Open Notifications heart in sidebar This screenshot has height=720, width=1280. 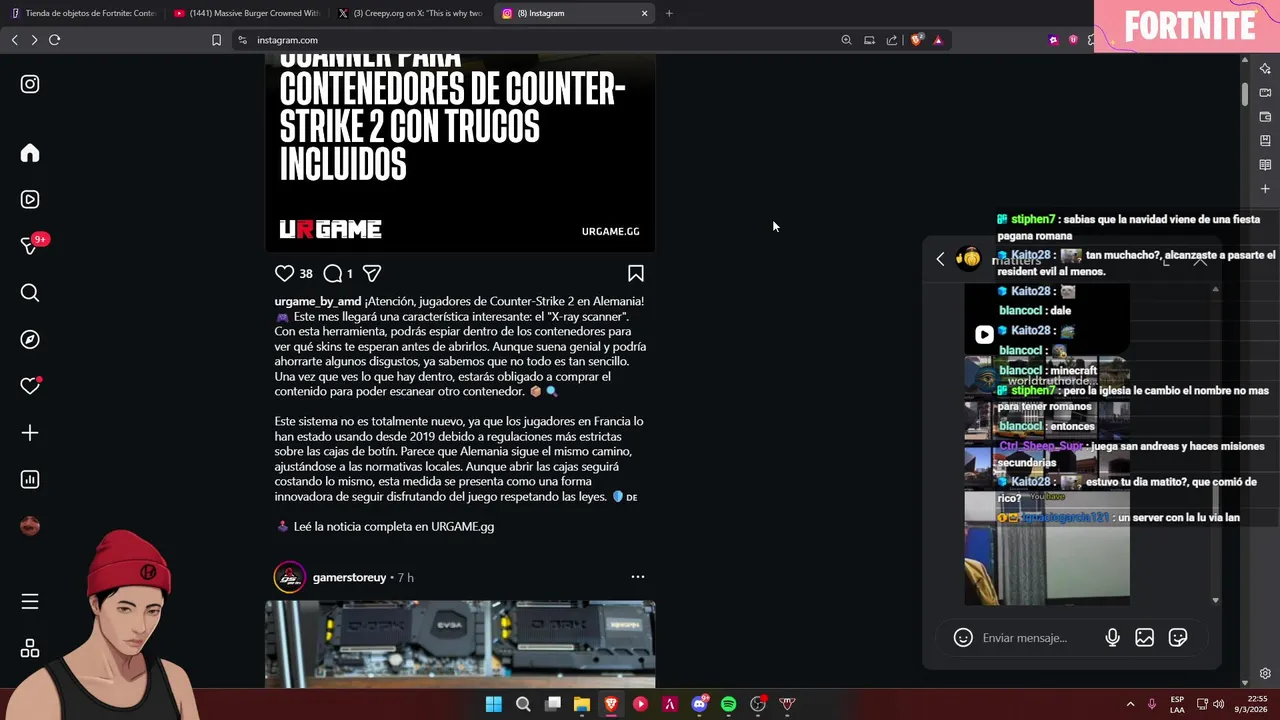[x=30, y=386]
